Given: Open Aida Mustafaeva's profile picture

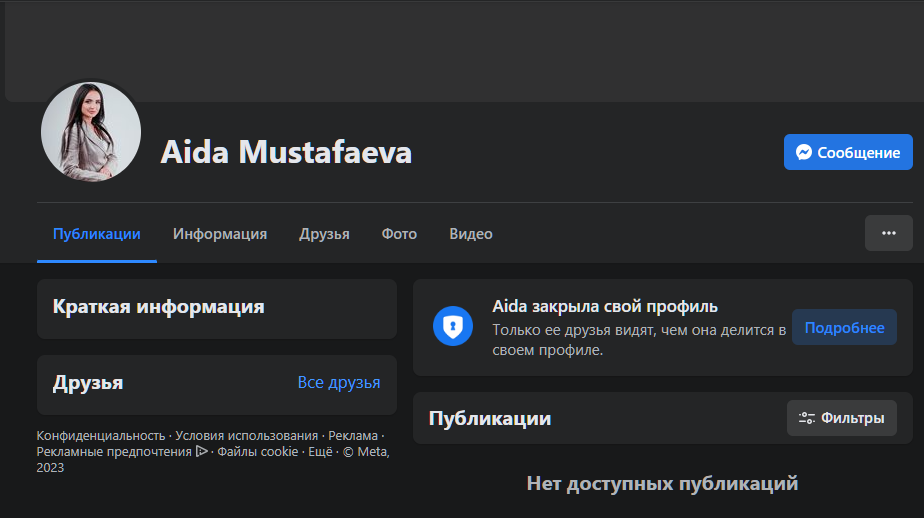Looking at the screenshot, I should pos(91,131).
